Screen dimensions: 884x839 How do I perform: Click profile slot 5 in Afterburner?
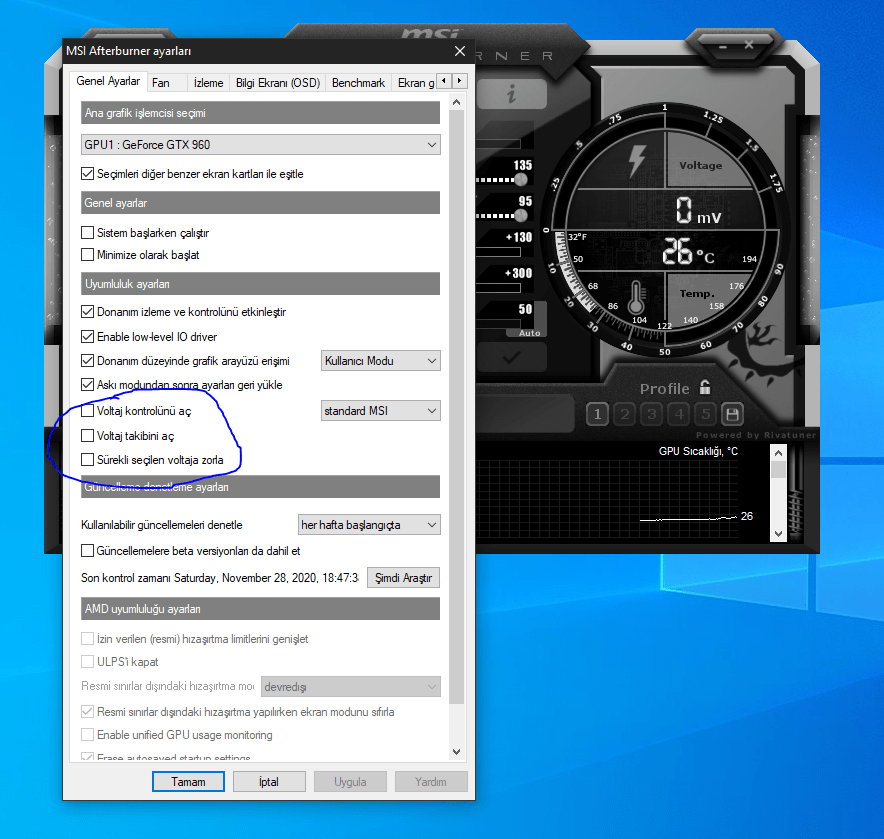tap(706, 415)
